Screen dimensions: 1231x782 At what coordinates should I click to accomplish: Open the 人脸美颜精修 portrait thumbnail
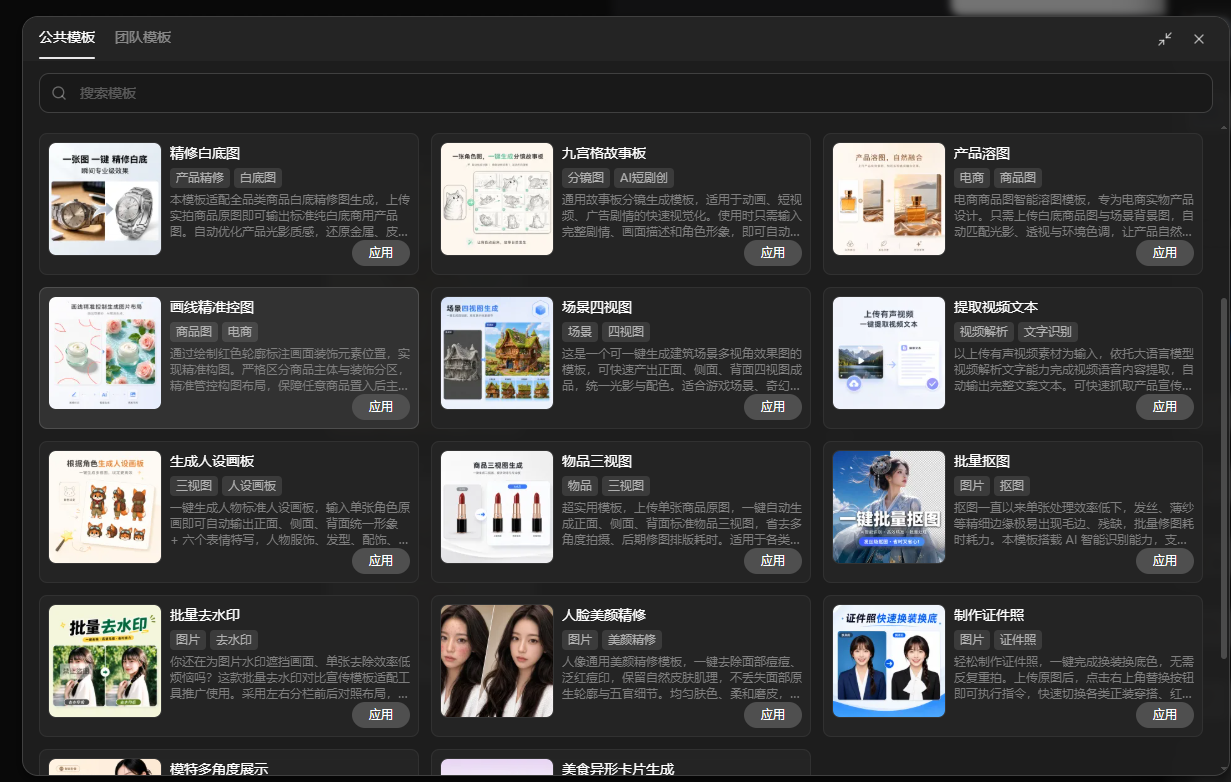click(x=497, y=661)
